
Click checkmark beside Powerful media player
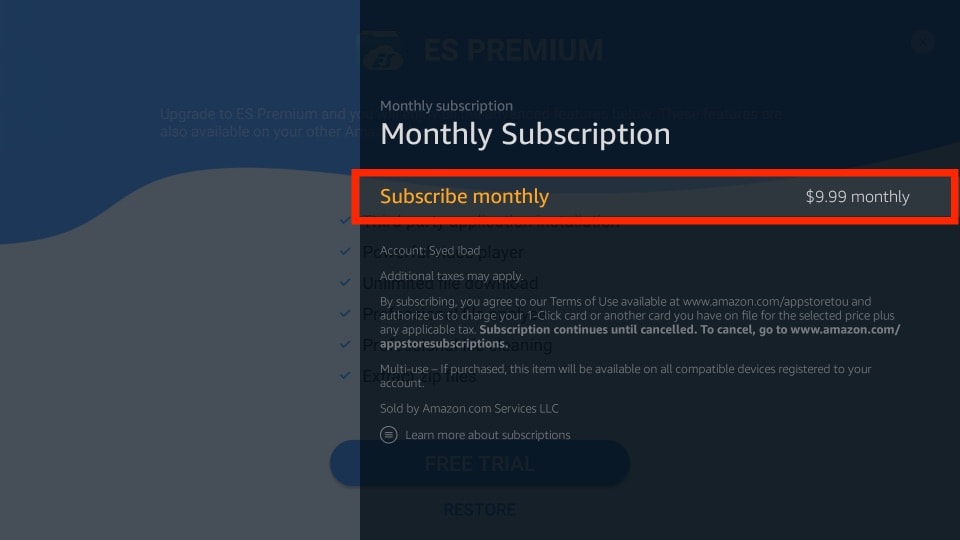(x=345, y=251)
